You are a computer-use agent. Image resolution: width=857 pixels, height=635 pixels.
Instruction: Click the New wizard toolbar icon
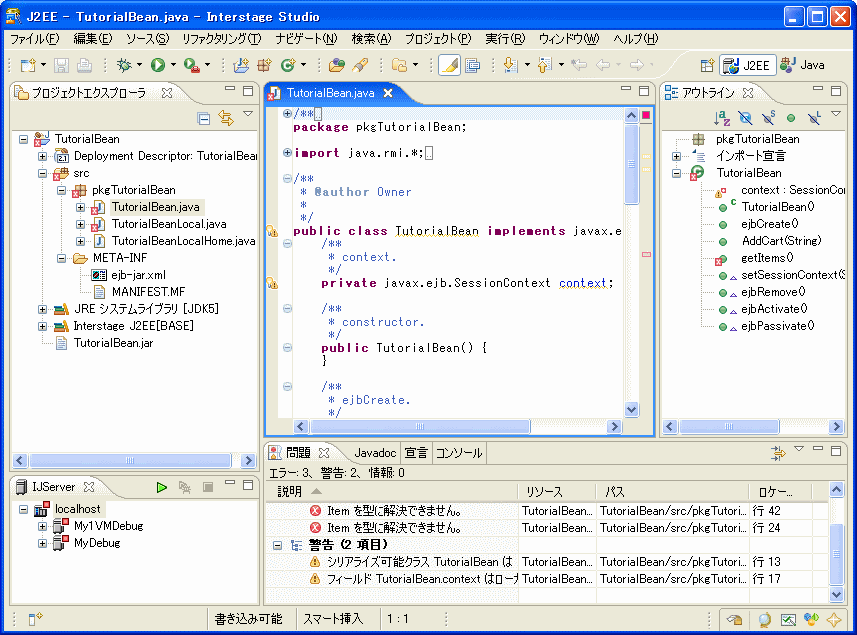pos(27,66)
